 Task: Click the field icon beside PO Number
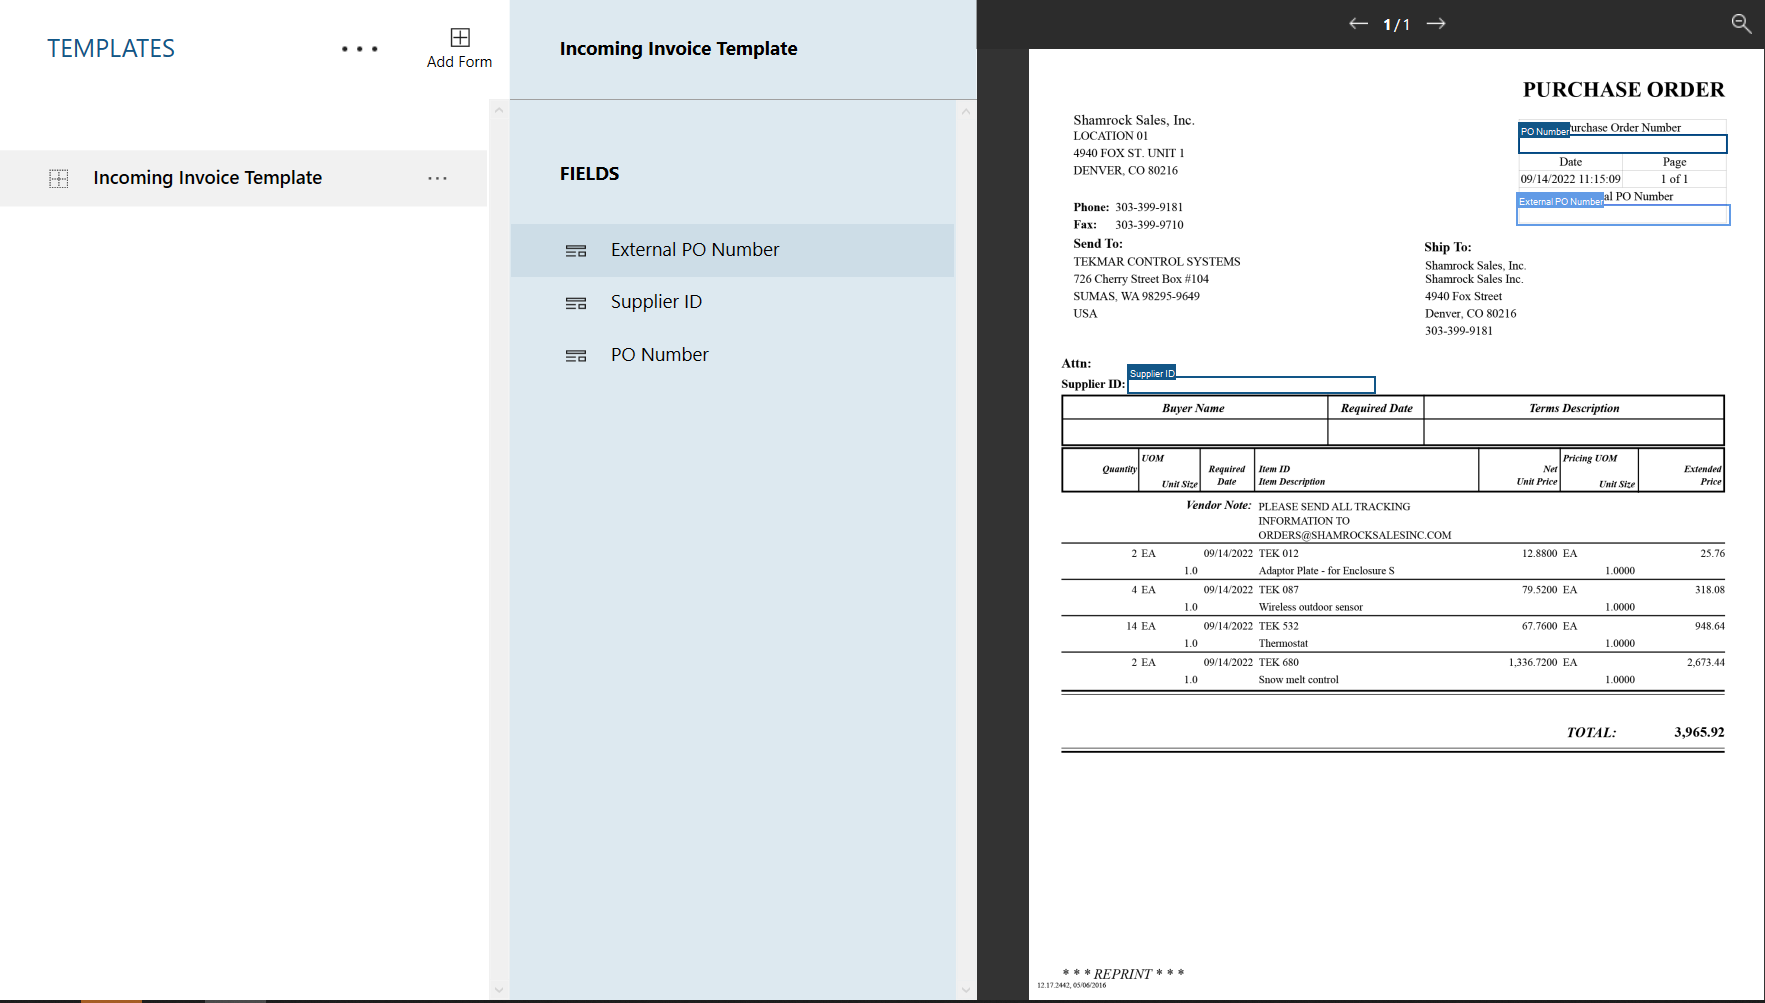[x=576, y=355]
